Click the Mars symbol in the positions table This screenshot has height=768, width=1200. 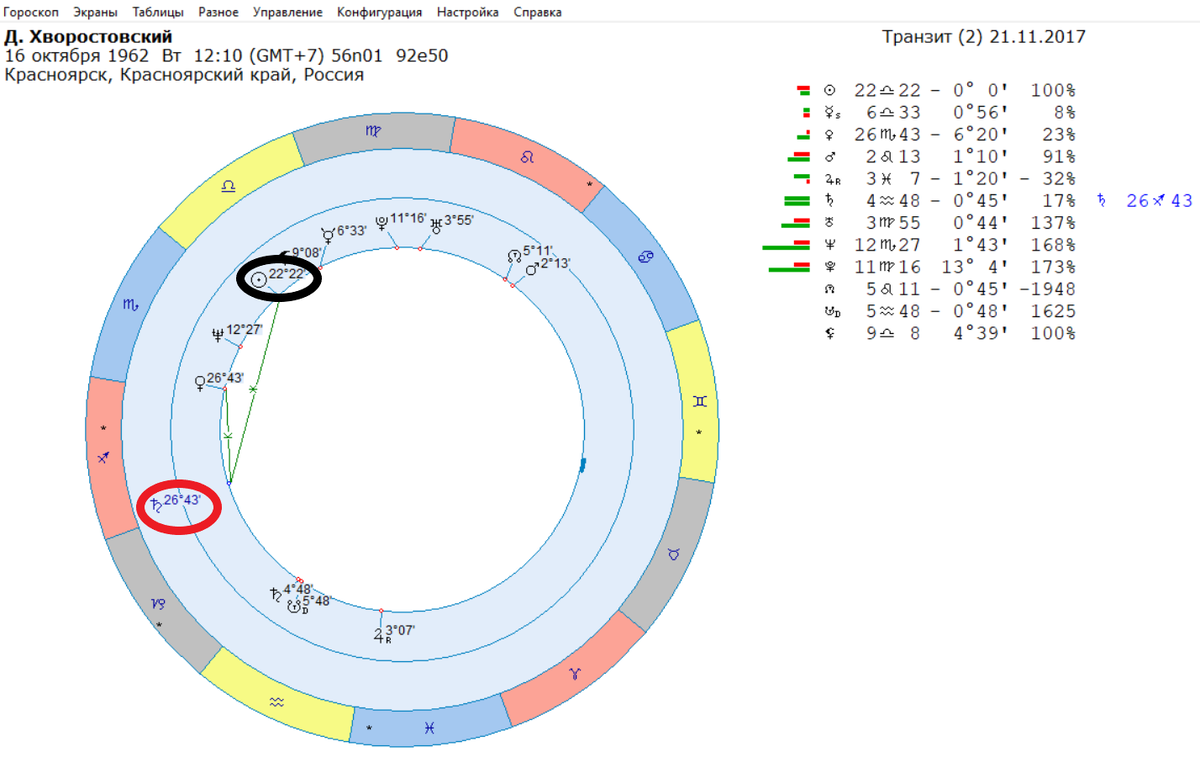[x=828, y=157]
